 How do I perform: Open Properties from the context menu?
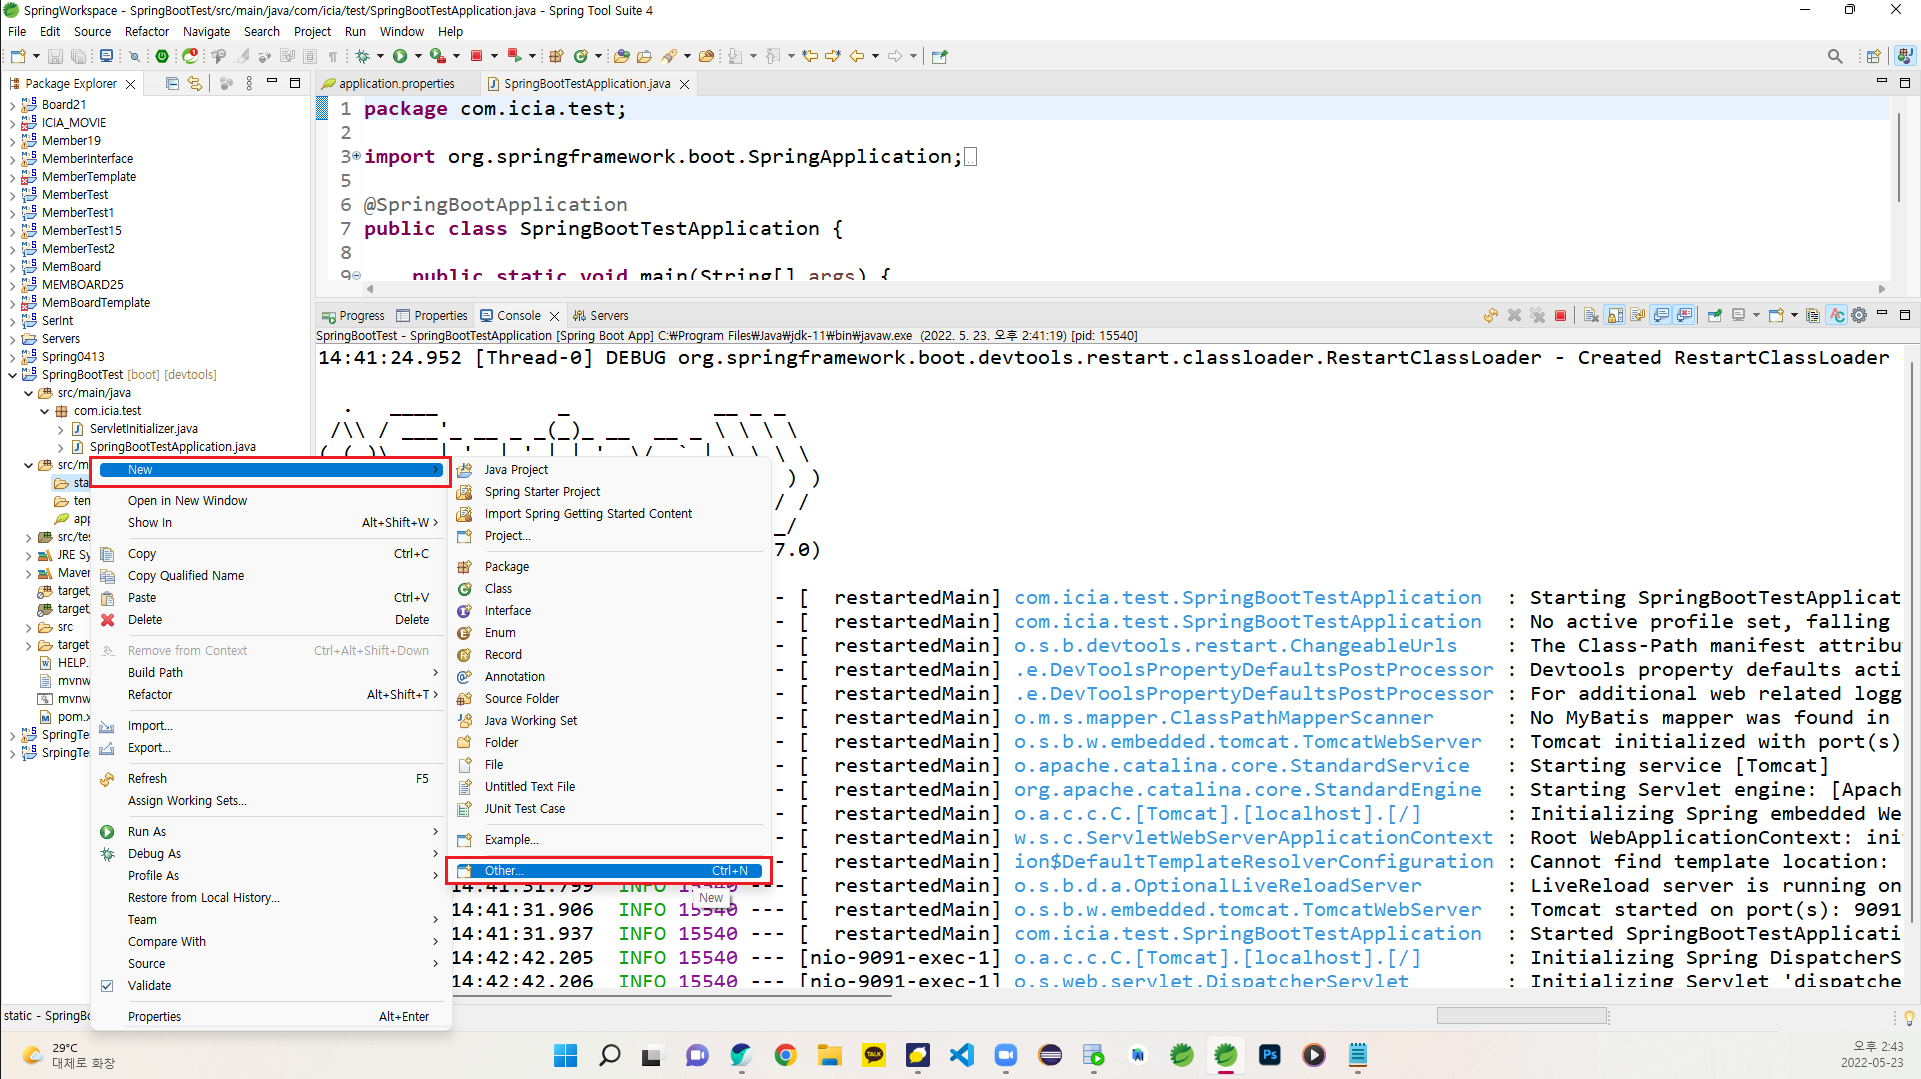(270, 1017)
